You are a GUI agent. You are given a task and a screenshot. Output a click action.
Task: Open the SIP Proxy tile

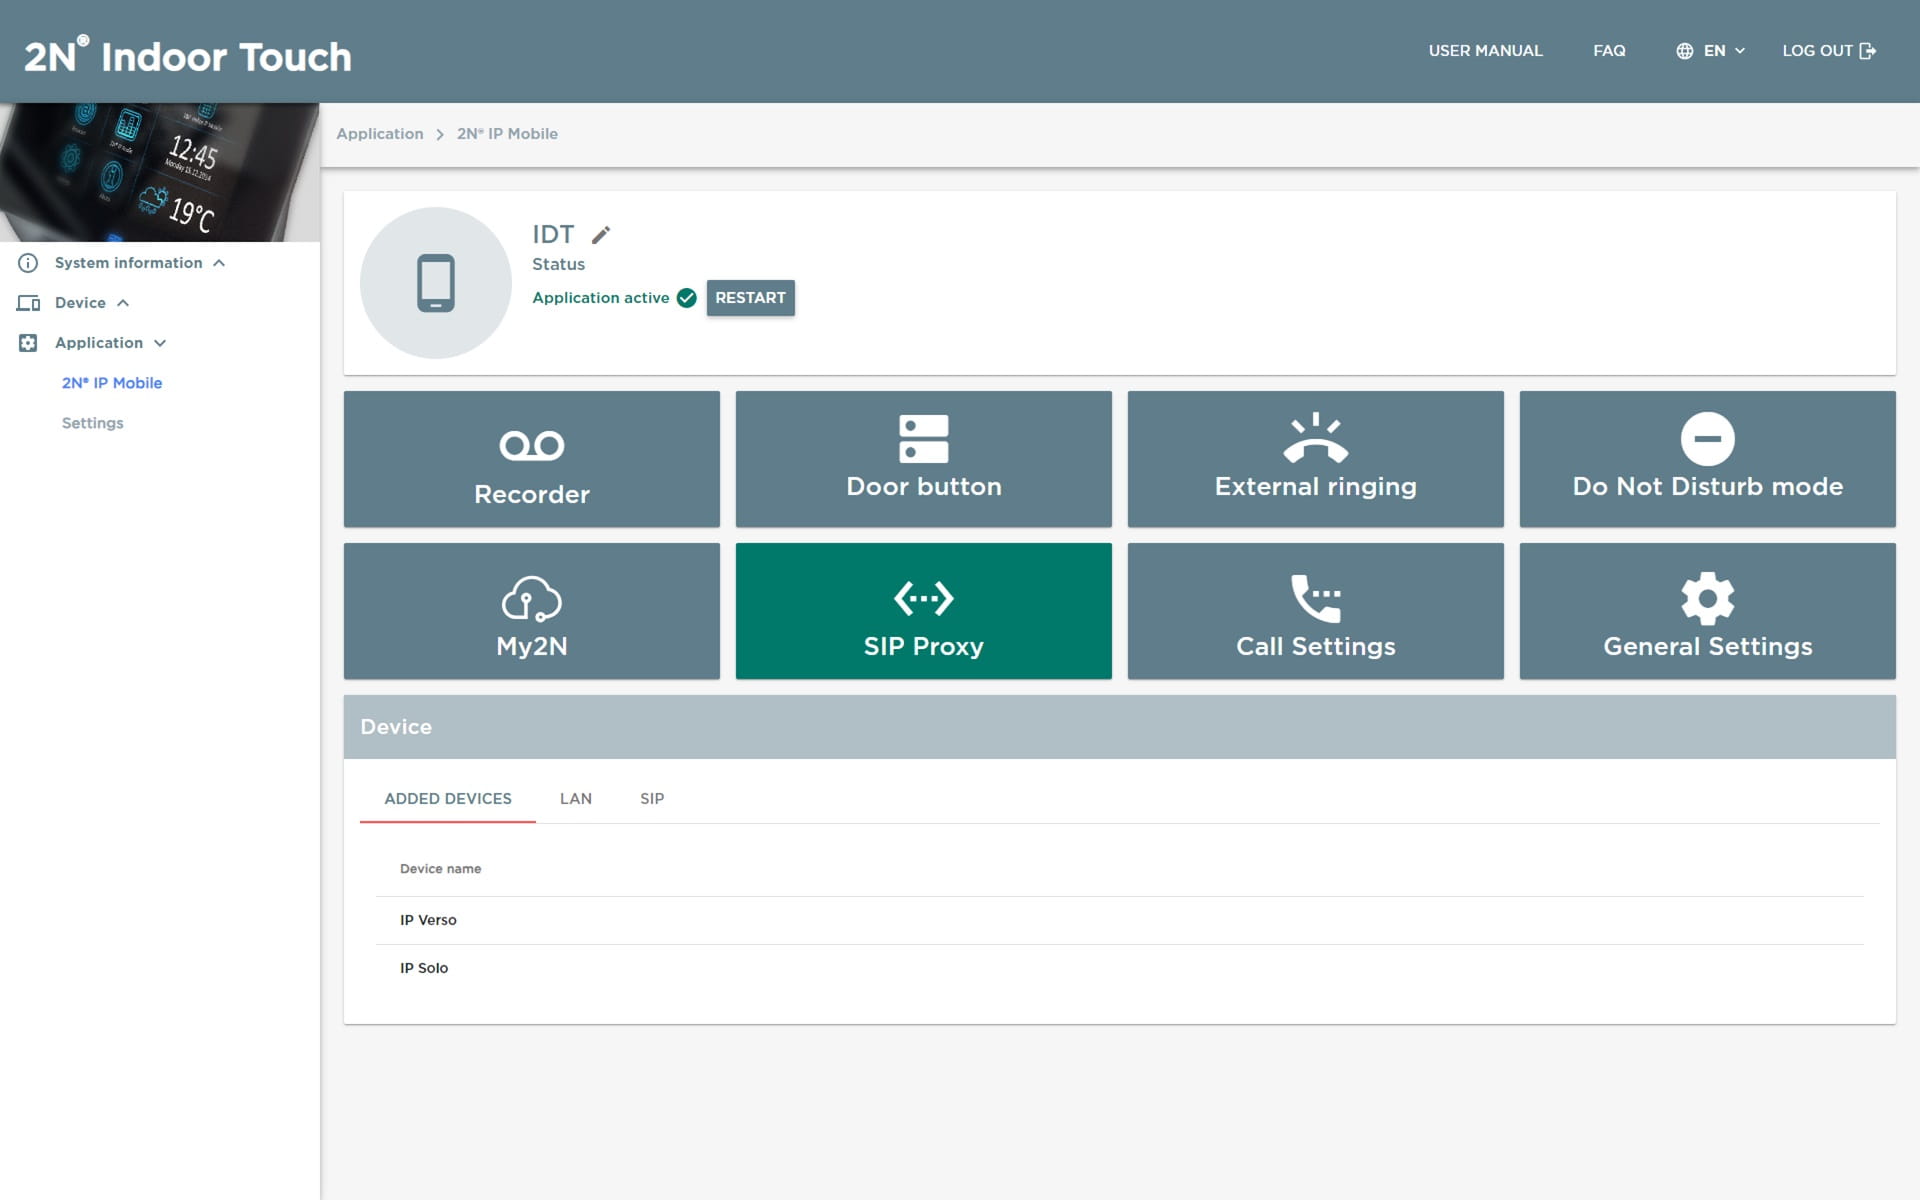(924, 611)
